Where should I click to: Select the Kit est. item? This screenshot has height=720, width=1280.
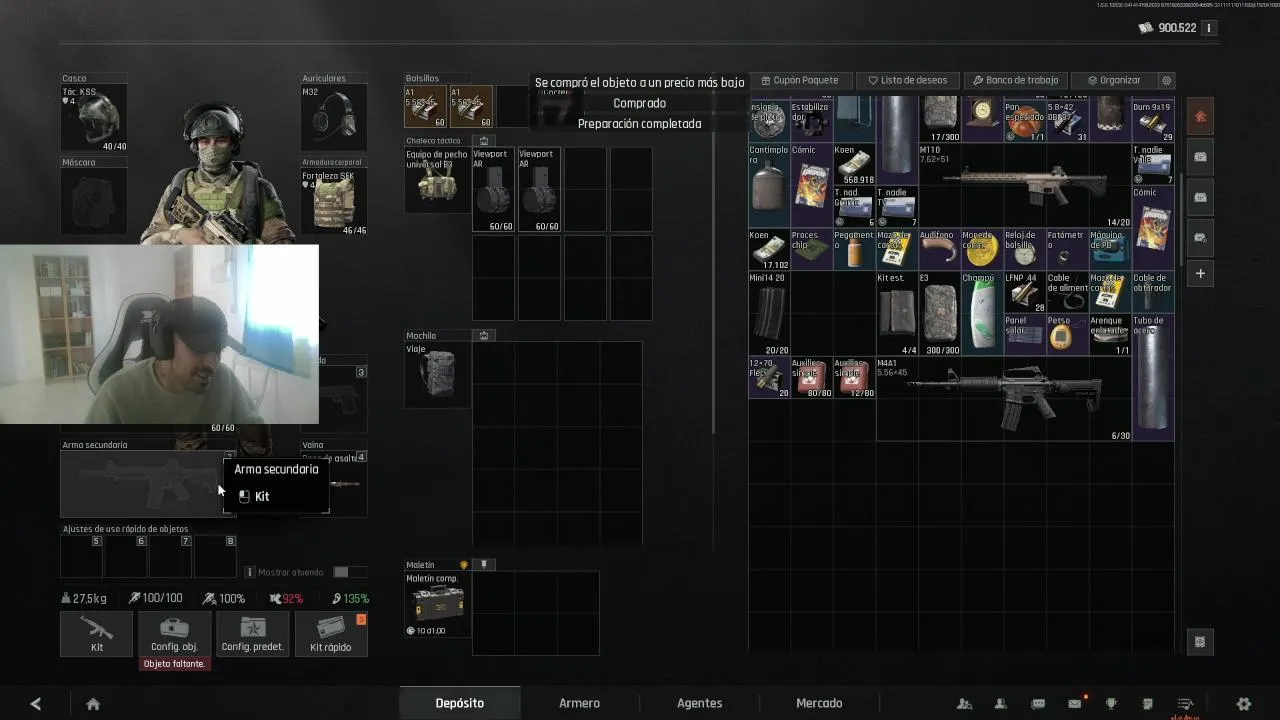(x=897, y=313)
